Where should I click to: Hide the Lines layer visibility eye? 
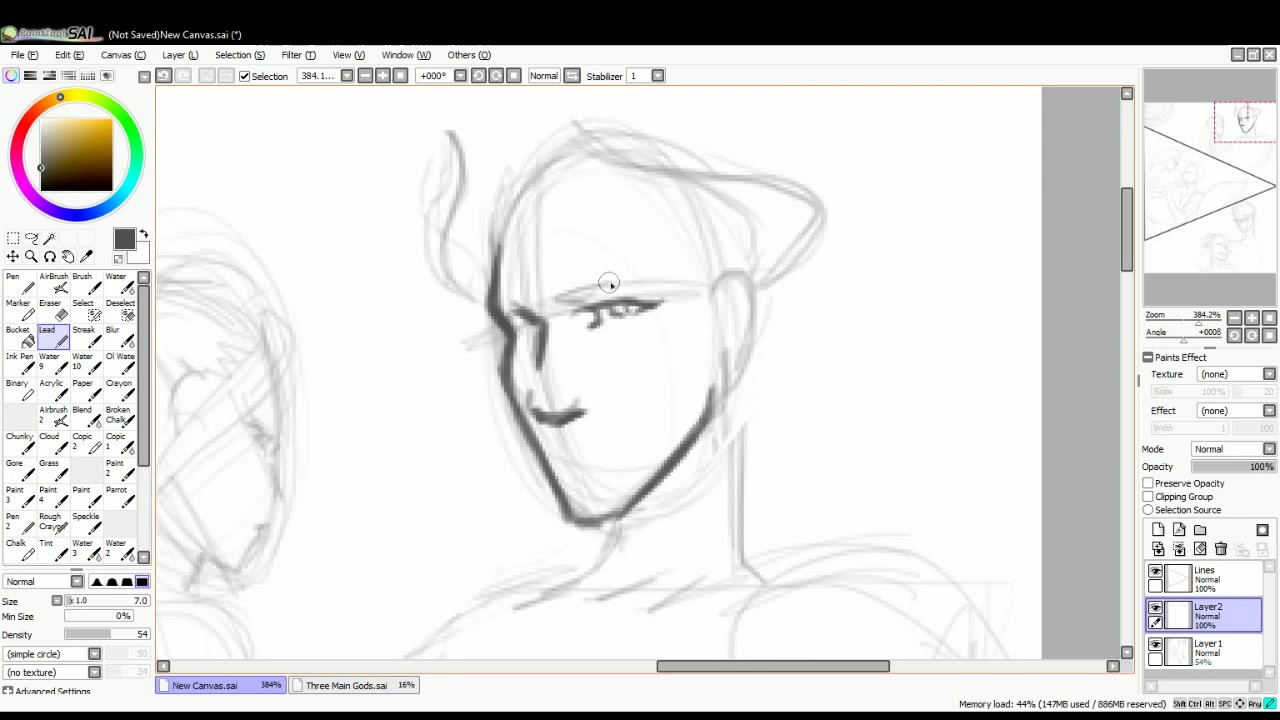point(1156,570)
